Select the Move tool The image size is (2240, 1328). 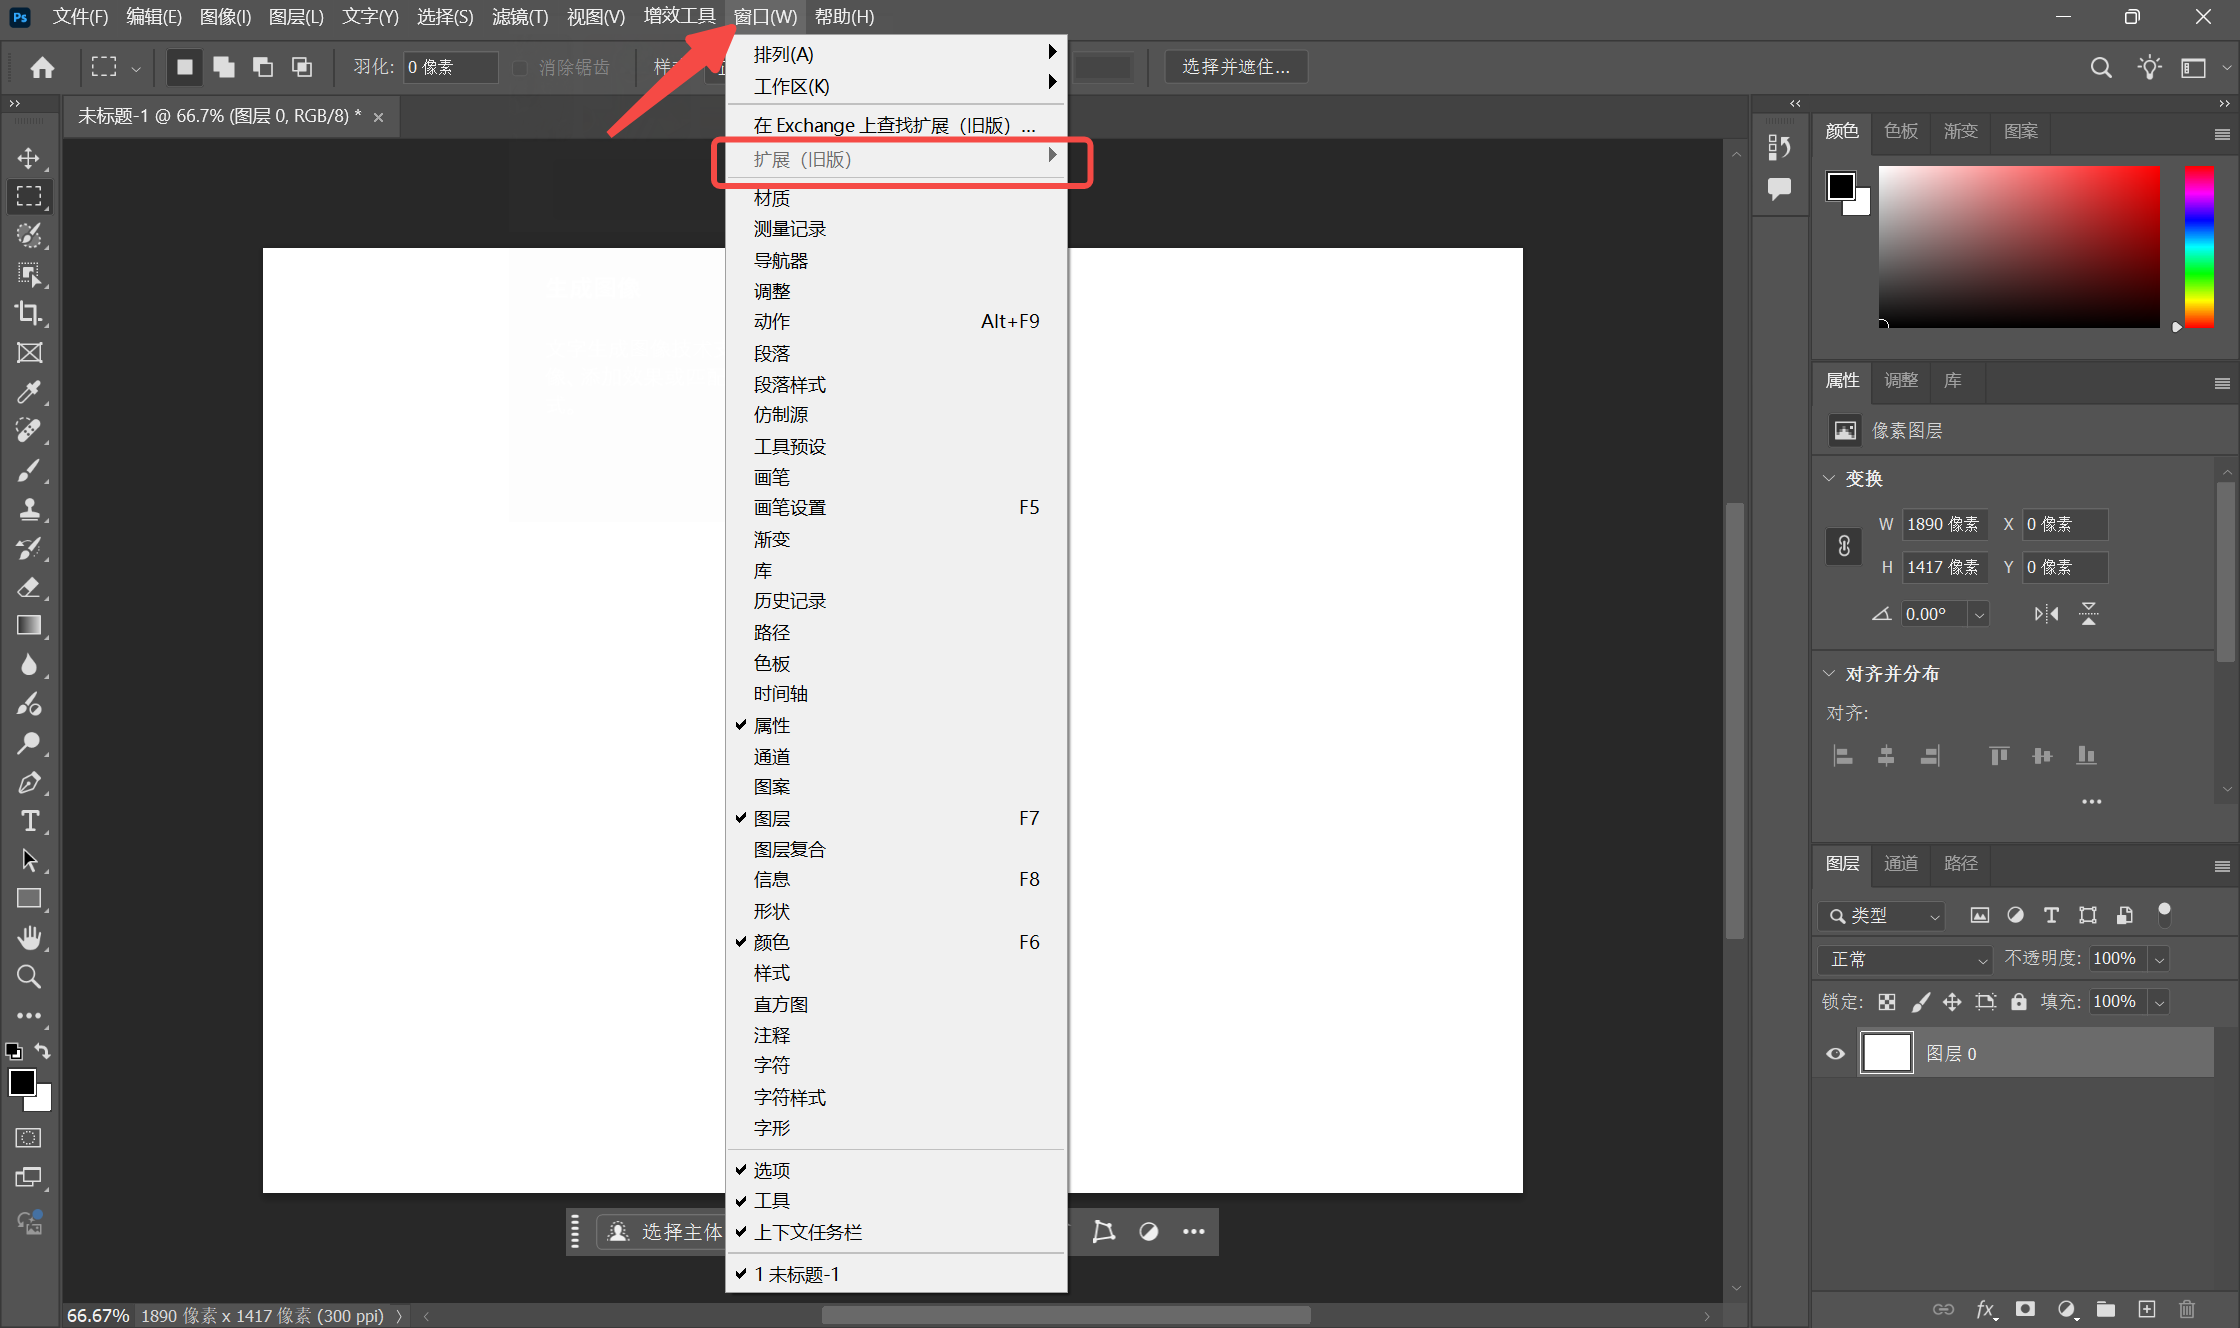pos(29,158)
